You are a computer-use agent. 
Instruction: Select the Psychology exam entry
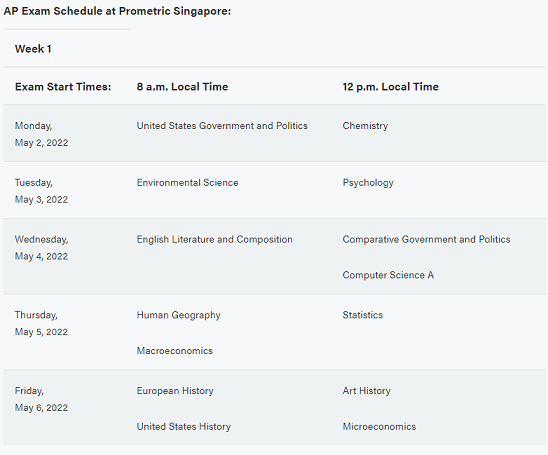click(368, 183)
